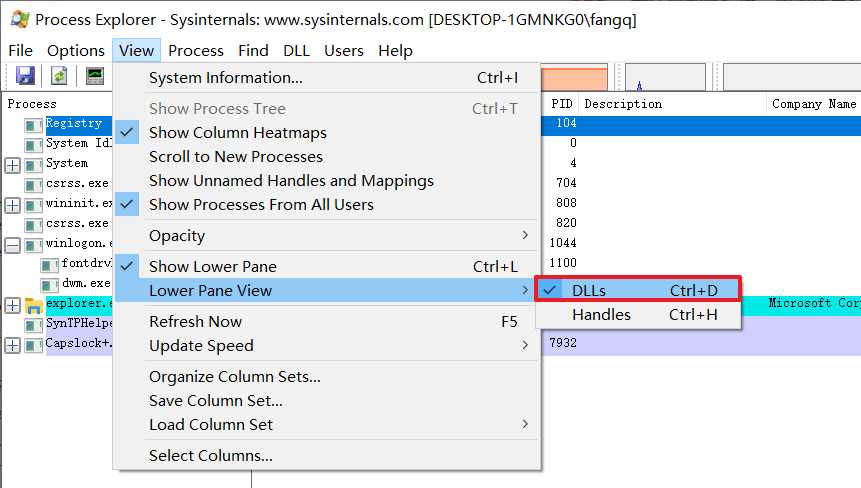
Task: Close the View menu
Action: [136, 51]
